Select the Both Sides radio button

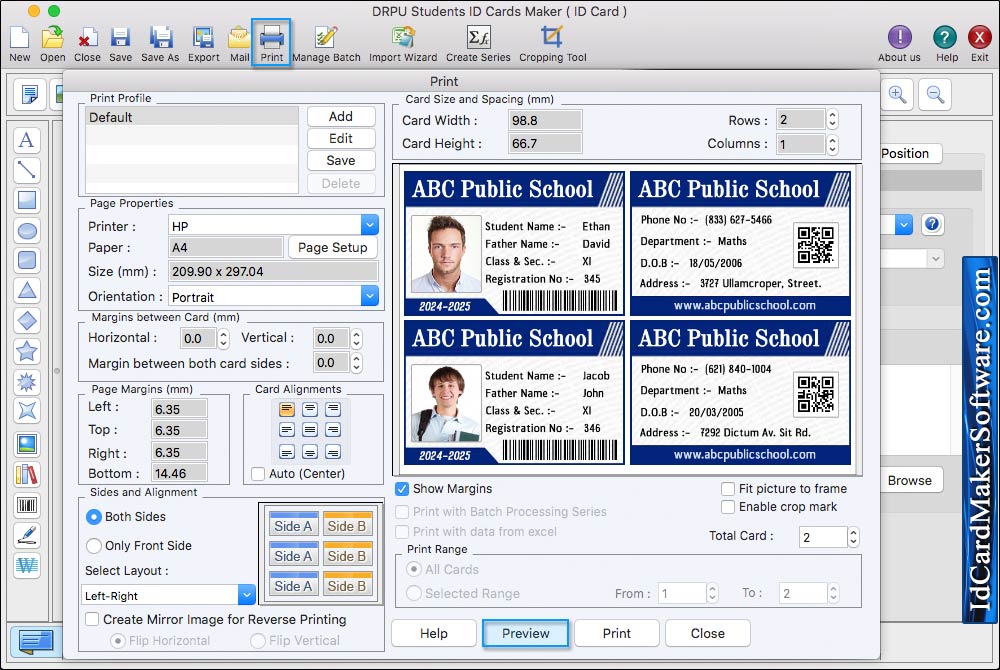tap(94, 517)
